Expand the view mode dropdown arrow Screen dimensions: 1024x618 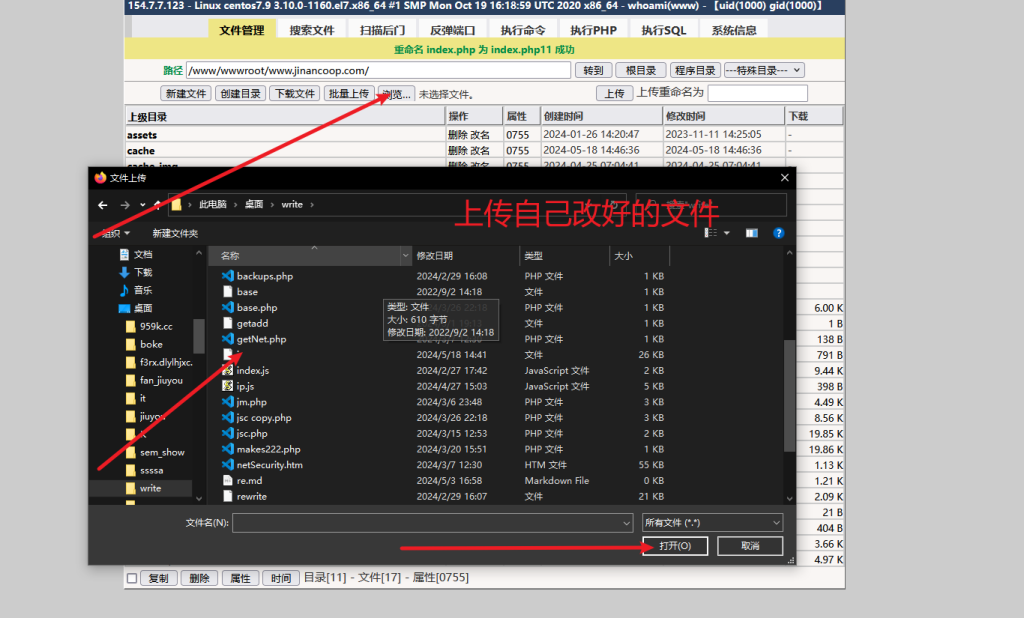coord(727,233)
